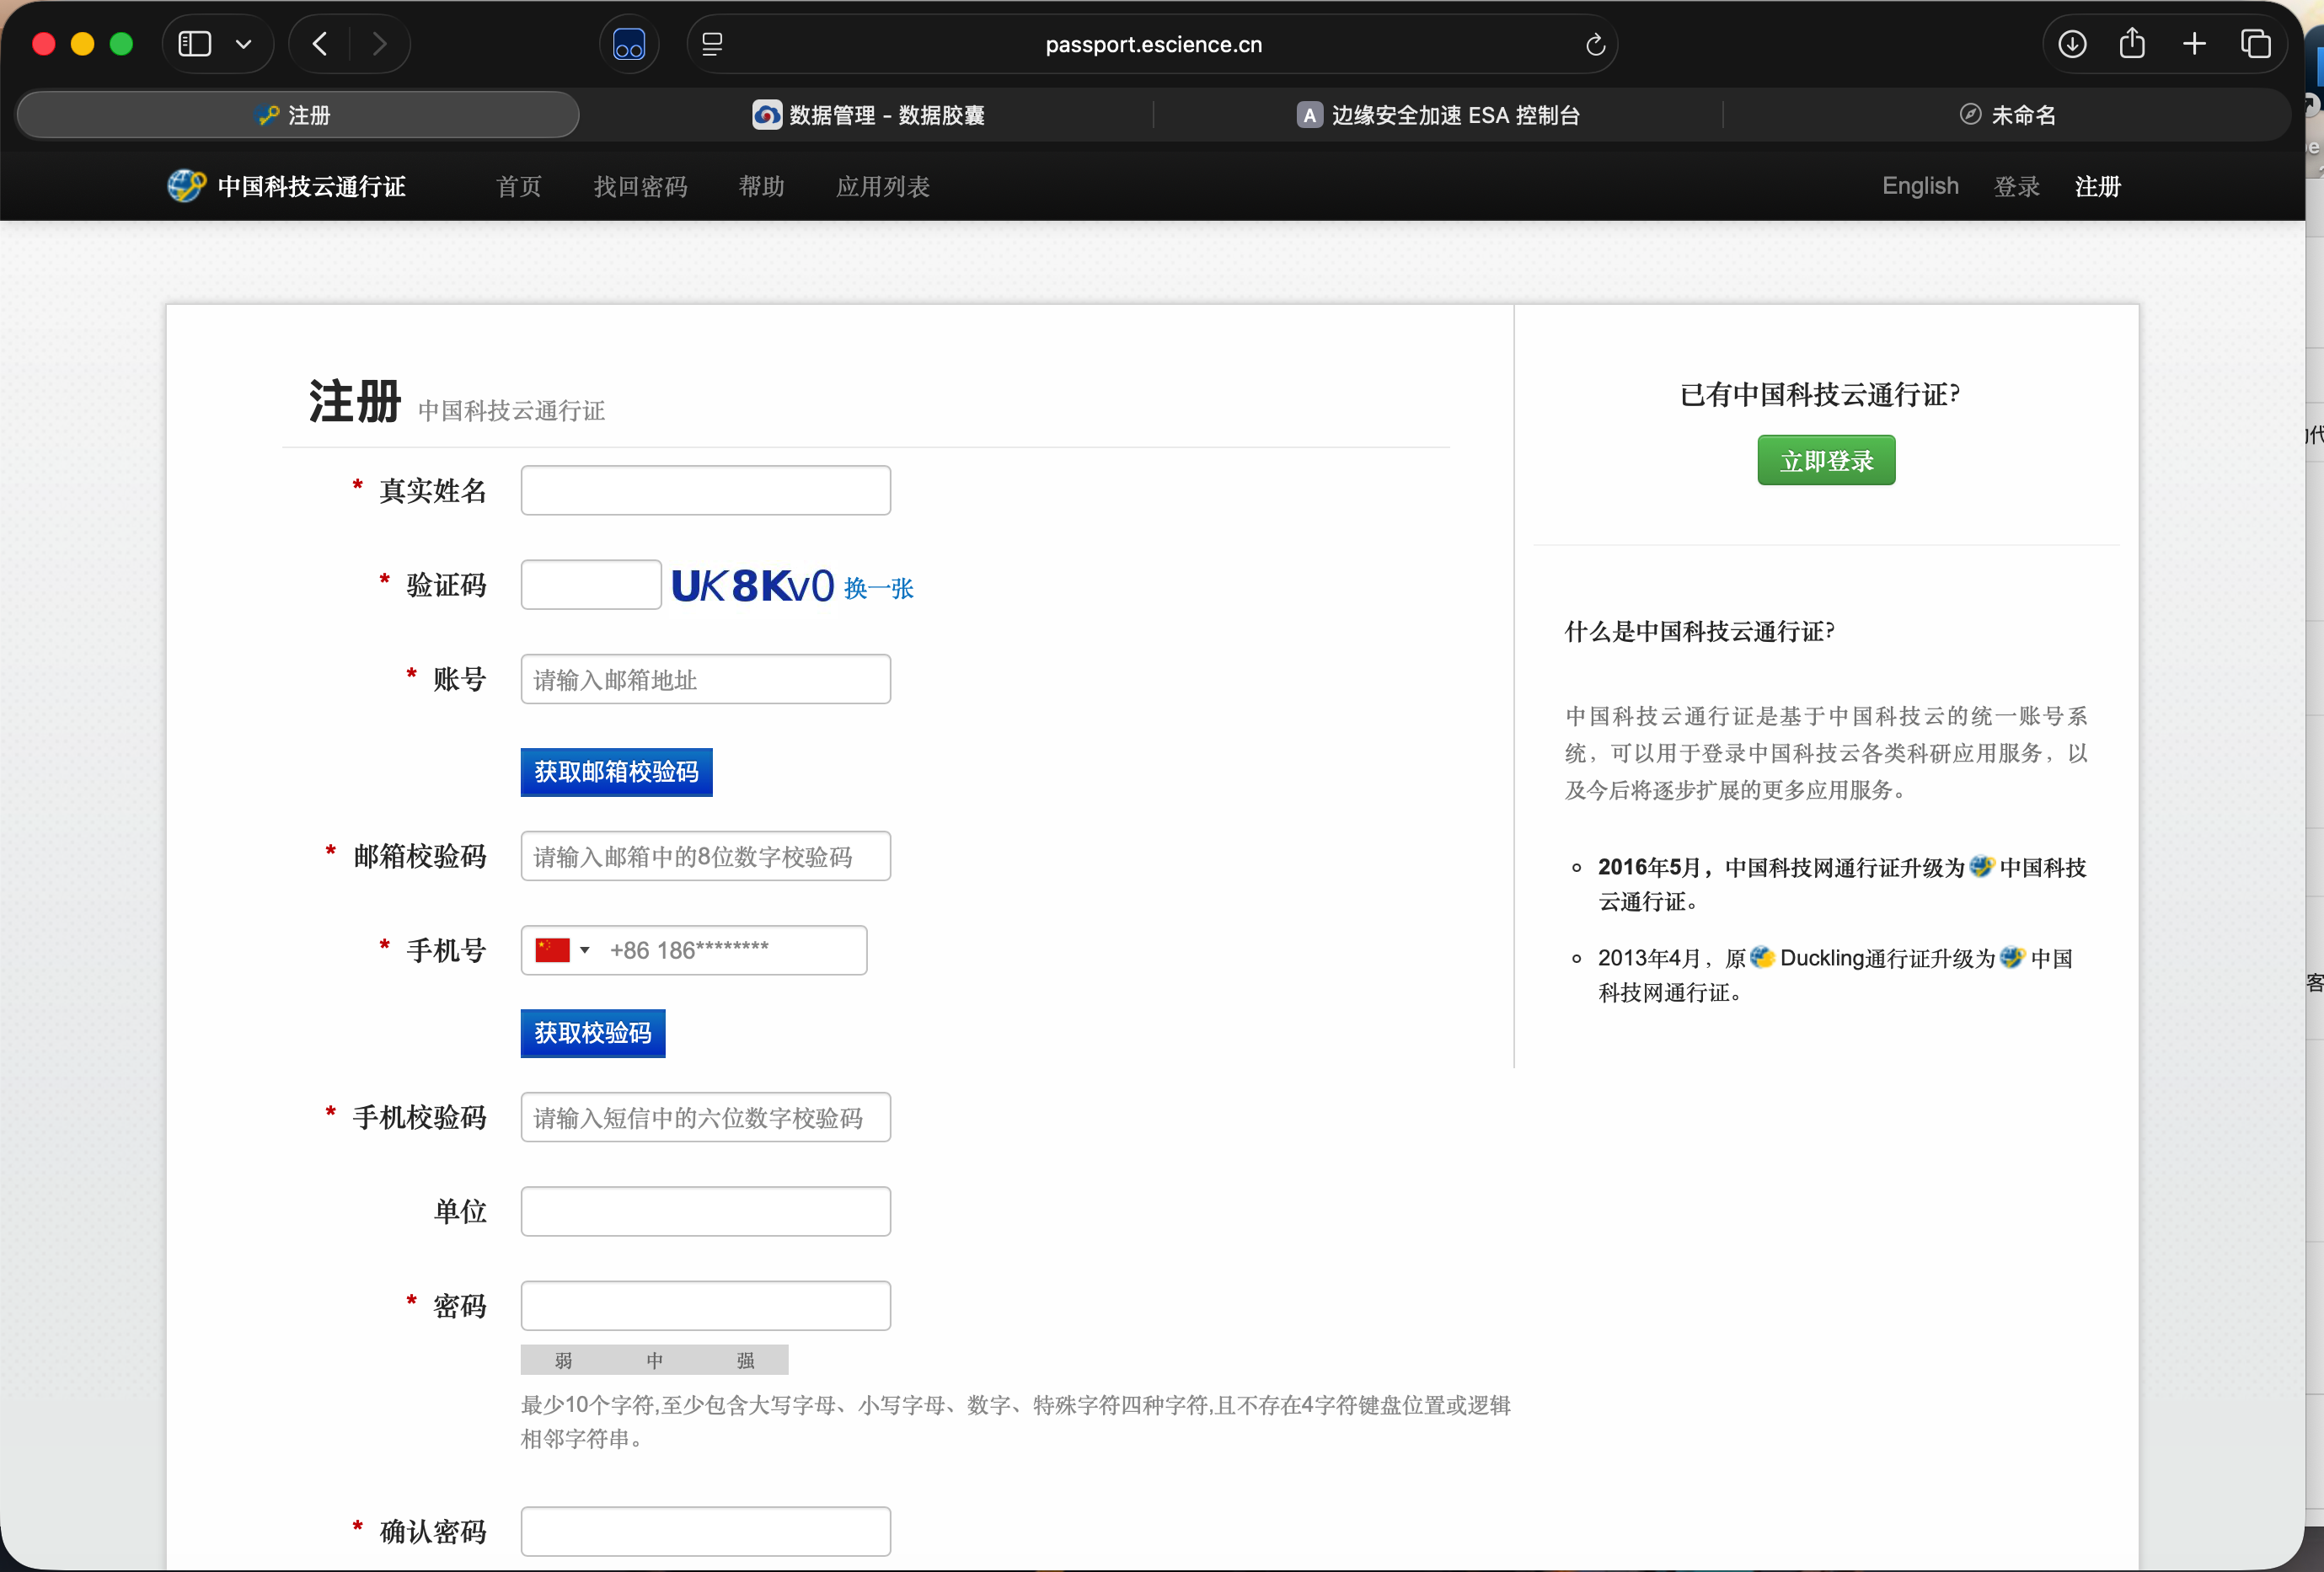Click 换一张 to refresh captcha
This screenshot has width=2324, height=1572.
tap(879, 588)
